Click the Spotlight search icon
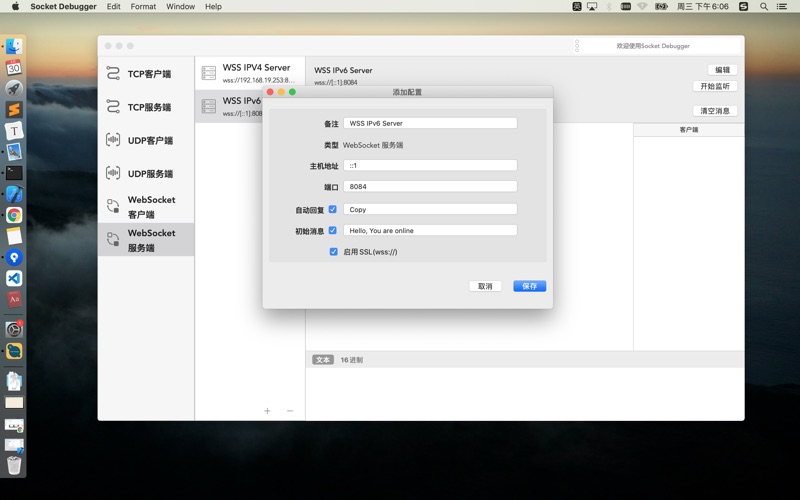 tap(764, 7)
